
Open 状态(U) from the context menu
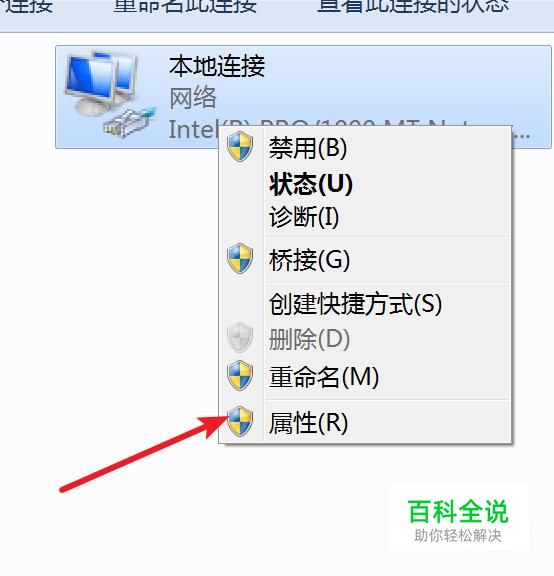point(310,184)
